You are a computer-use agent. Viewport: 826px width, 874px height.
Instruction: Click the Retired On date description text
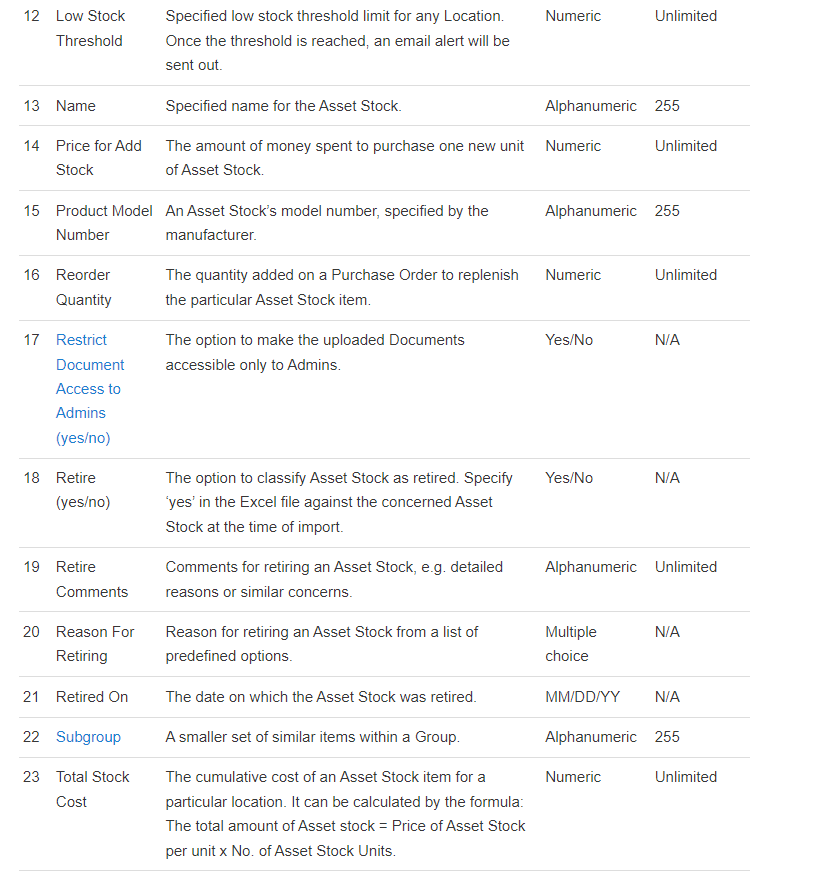[x=321, y=697]
